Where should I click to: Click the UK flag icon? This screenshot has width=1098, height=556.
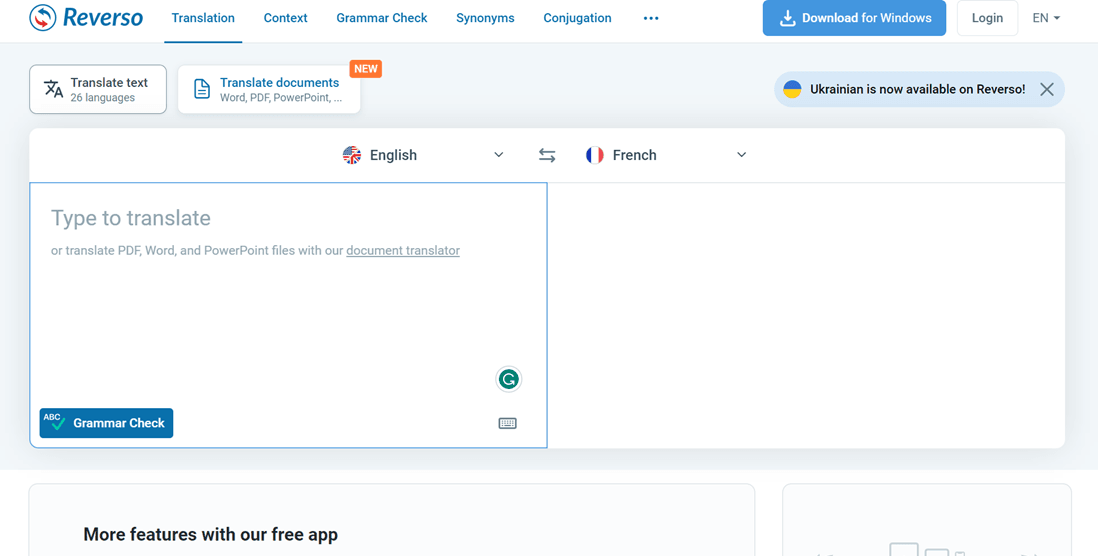[352, 155]
